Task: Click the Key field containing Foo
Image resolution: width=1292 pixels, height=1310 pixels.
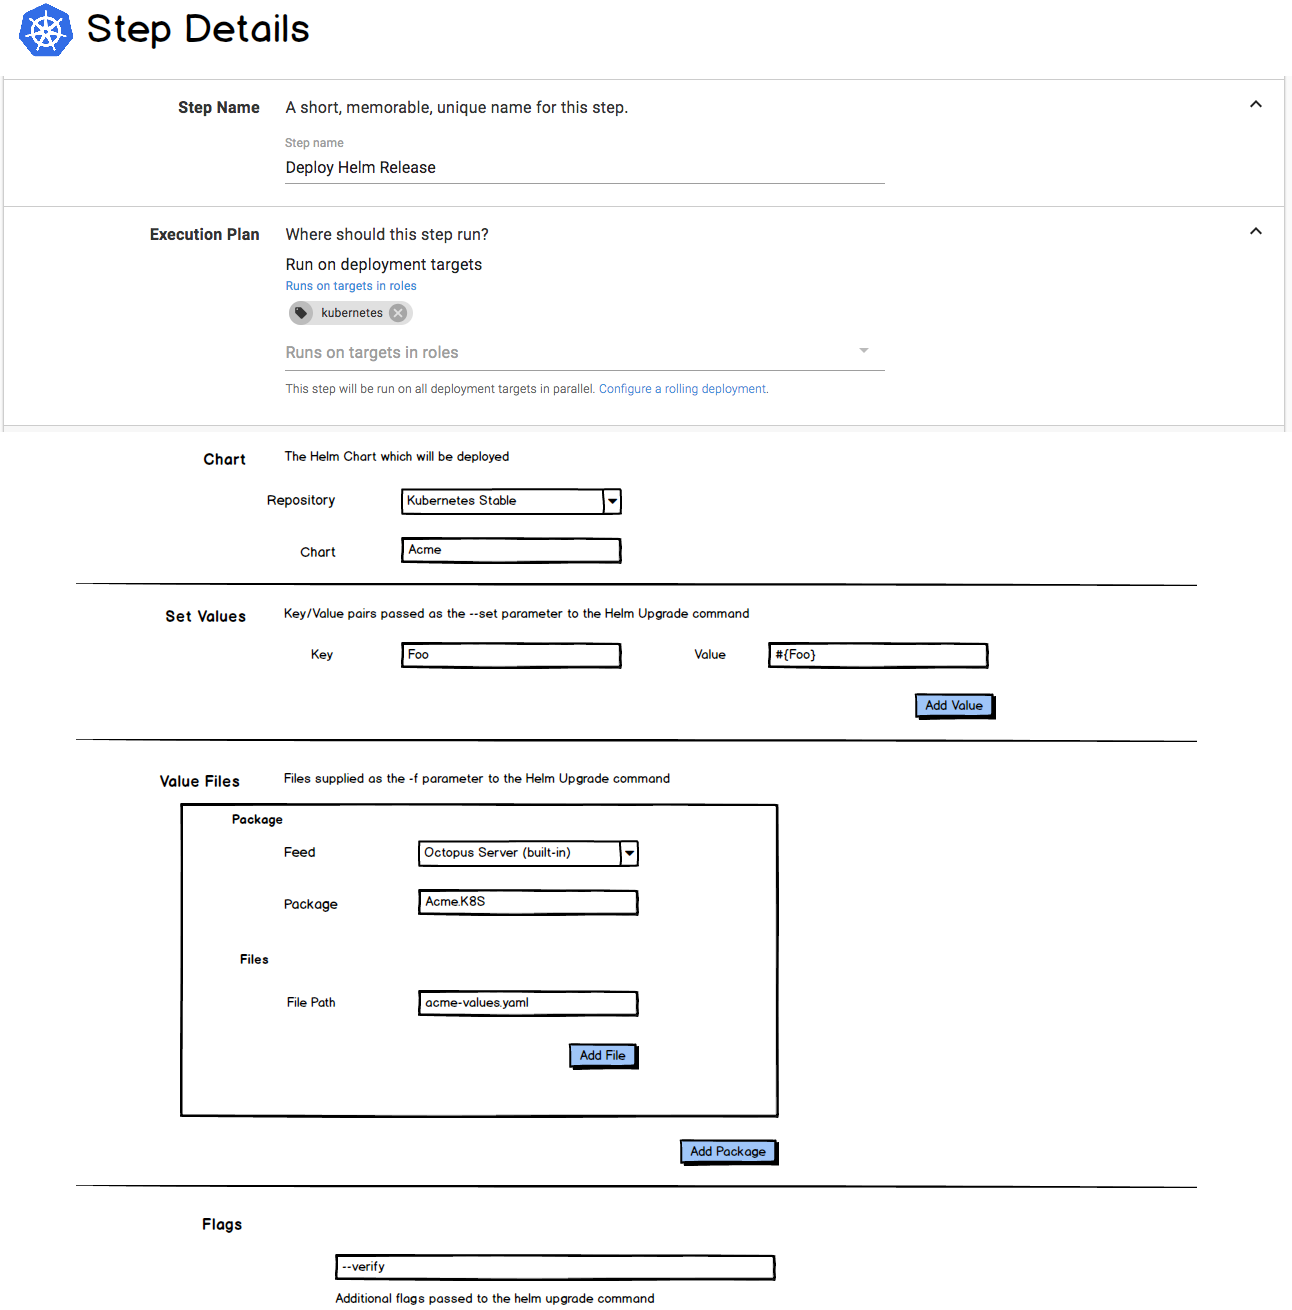Action: point(510,655)
